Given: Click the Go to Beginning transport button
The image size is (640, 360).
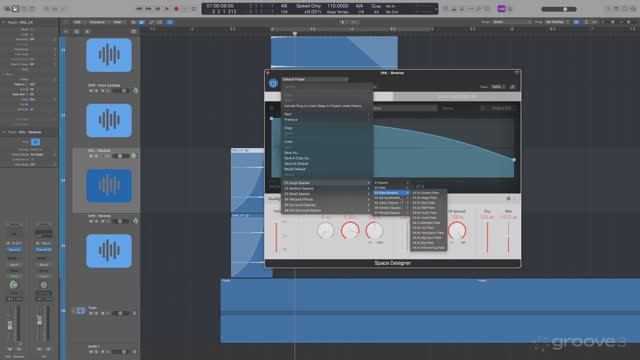Looking at the screenshot, I should point(158,9).
